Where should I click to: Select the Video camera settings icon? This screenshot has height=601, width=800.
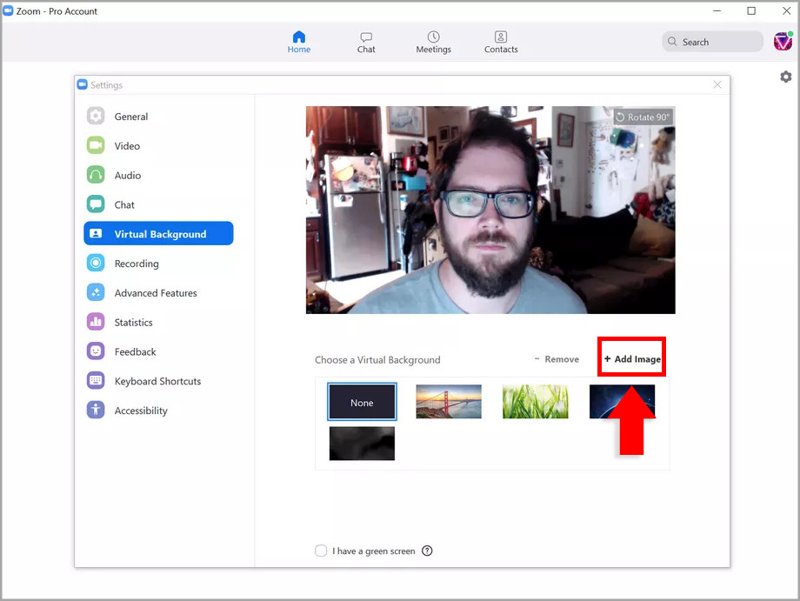[95, 145]
